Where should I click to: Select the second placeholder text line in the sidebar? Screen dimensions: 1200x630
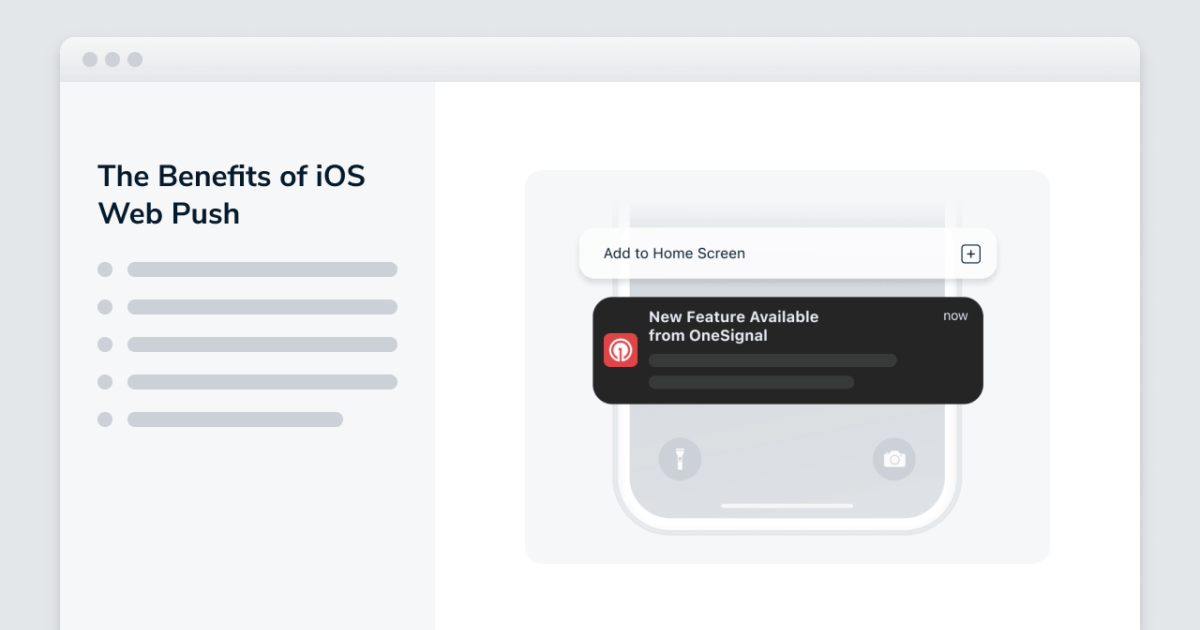(x=261, y=307)
